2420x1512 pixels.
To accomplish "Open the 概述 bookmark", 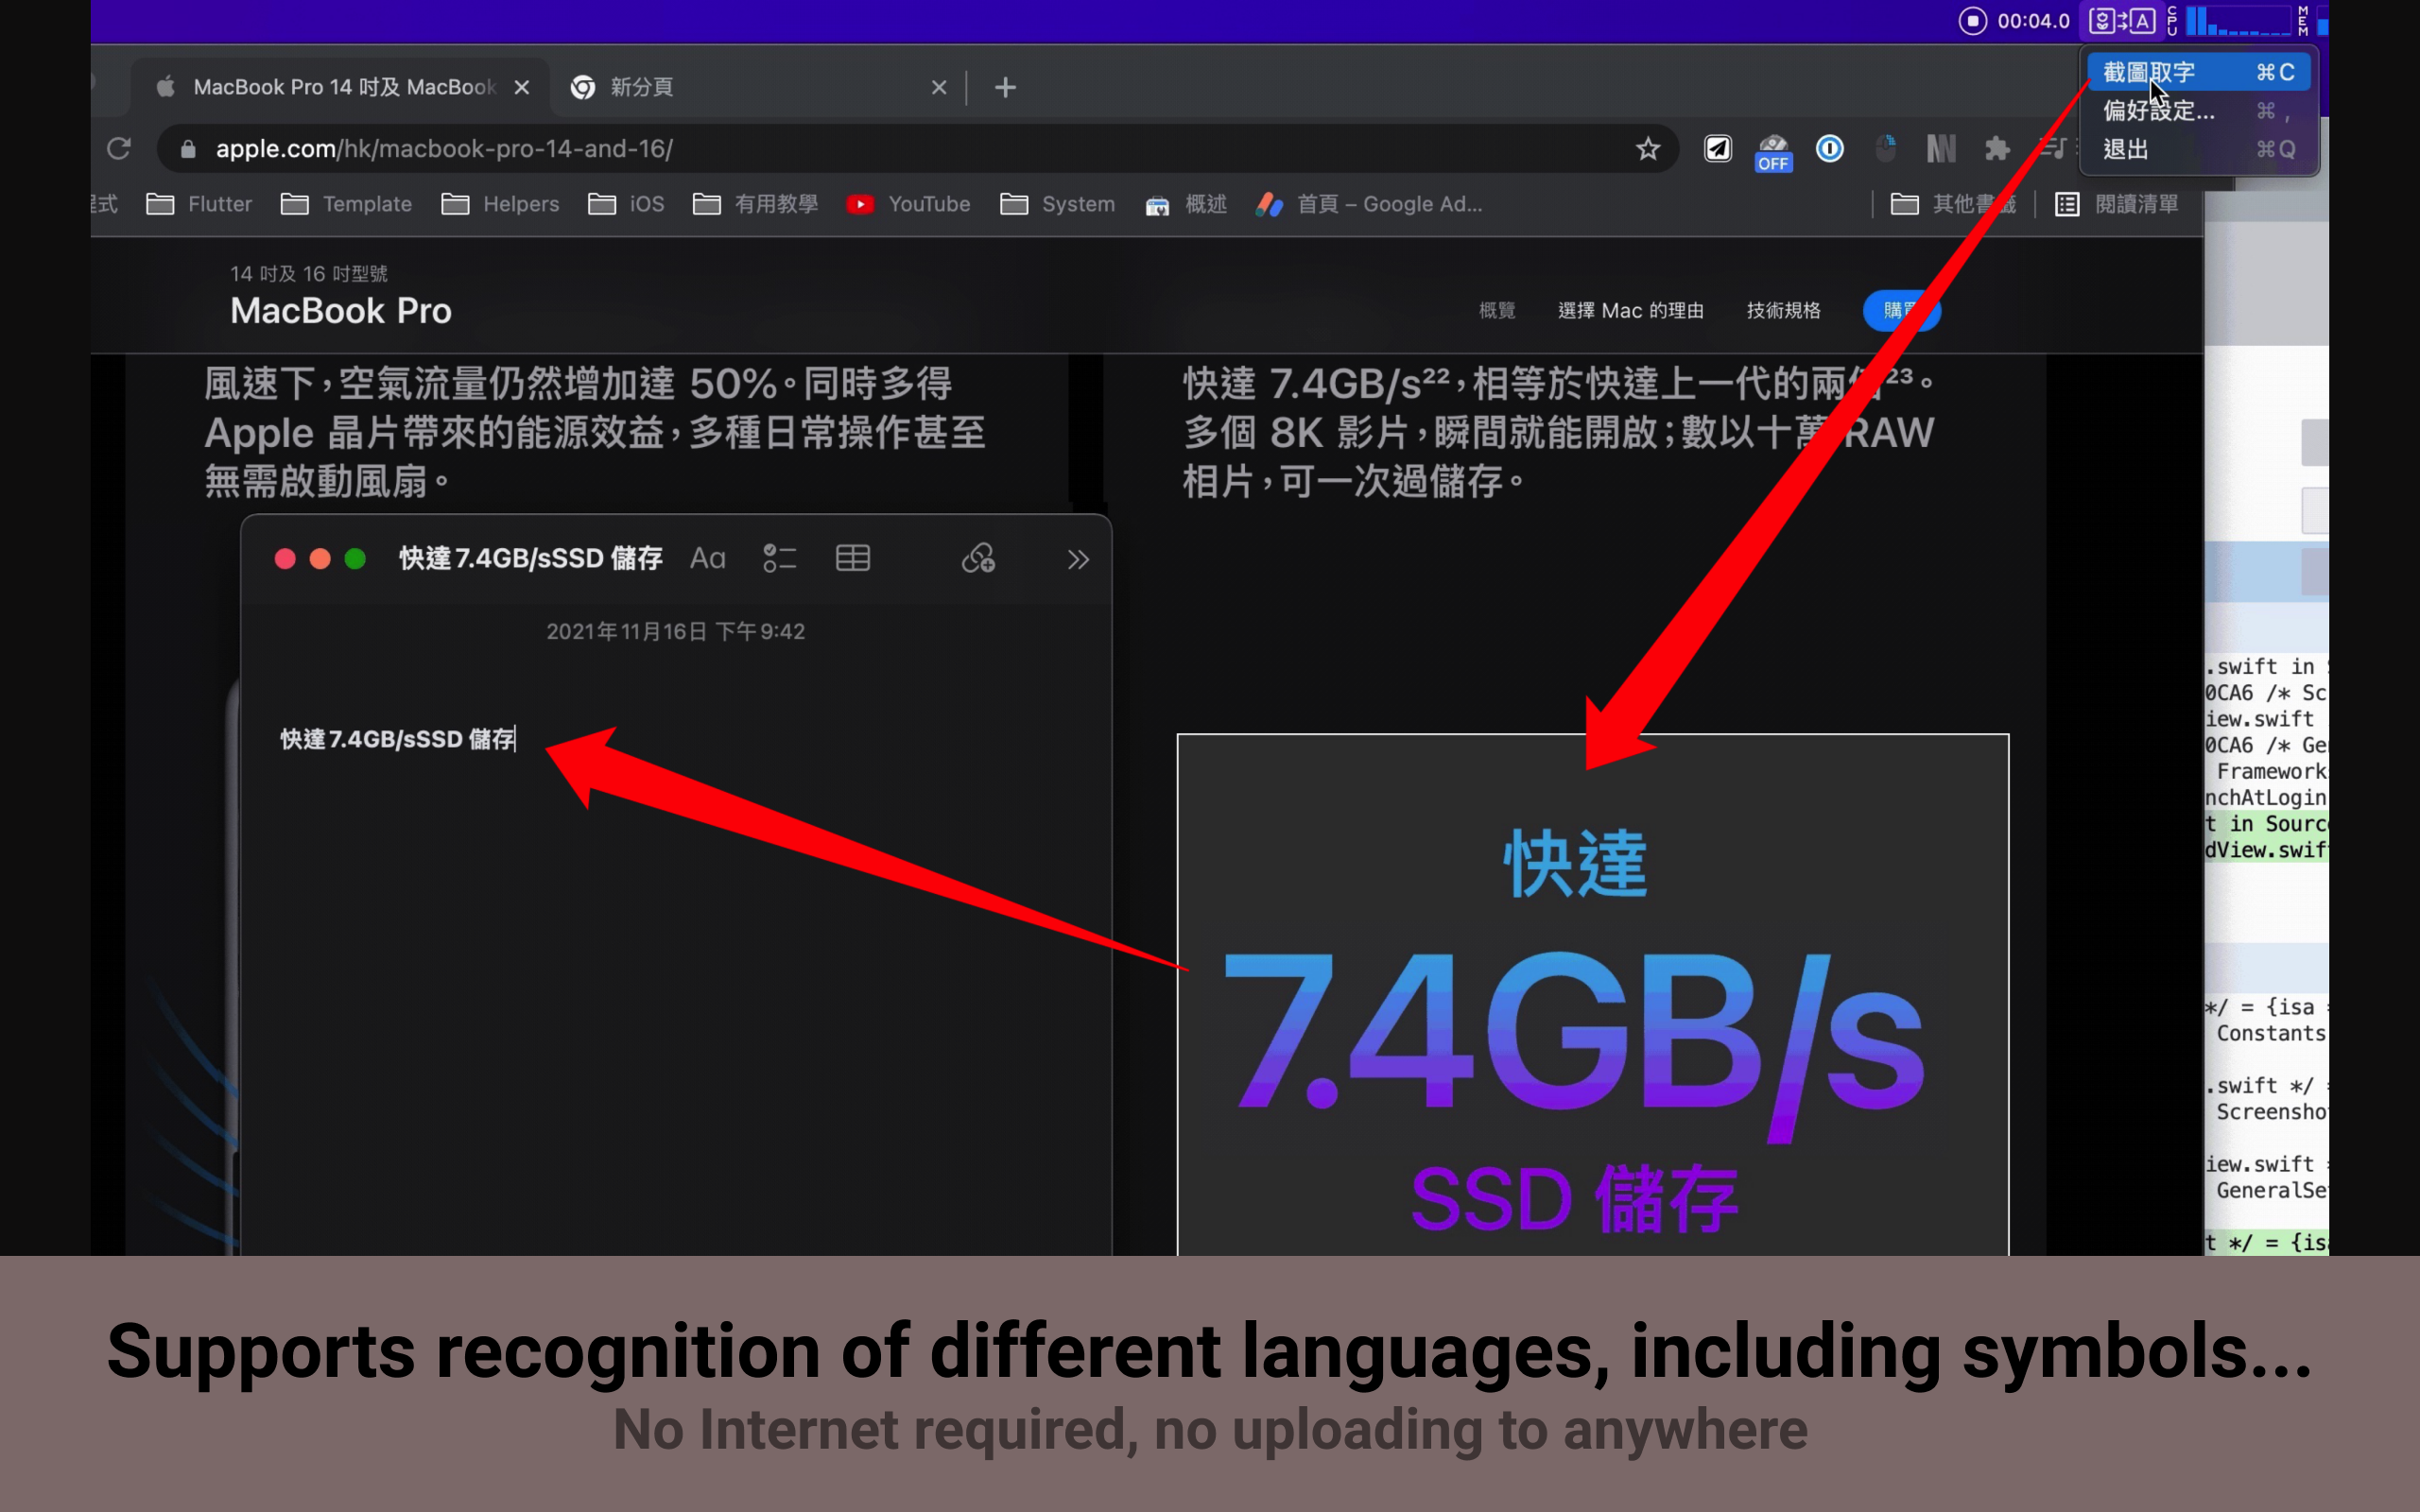I will point(1186,204).
